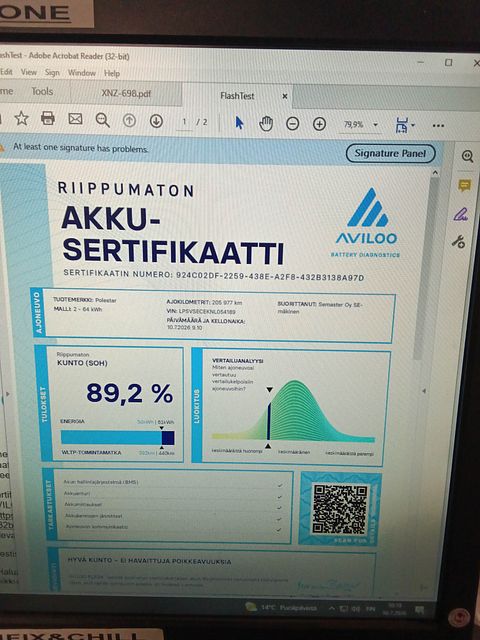The width and height of the screenshot is (480, 640).
Task: Open the View menu
Action: coord(29,72)
